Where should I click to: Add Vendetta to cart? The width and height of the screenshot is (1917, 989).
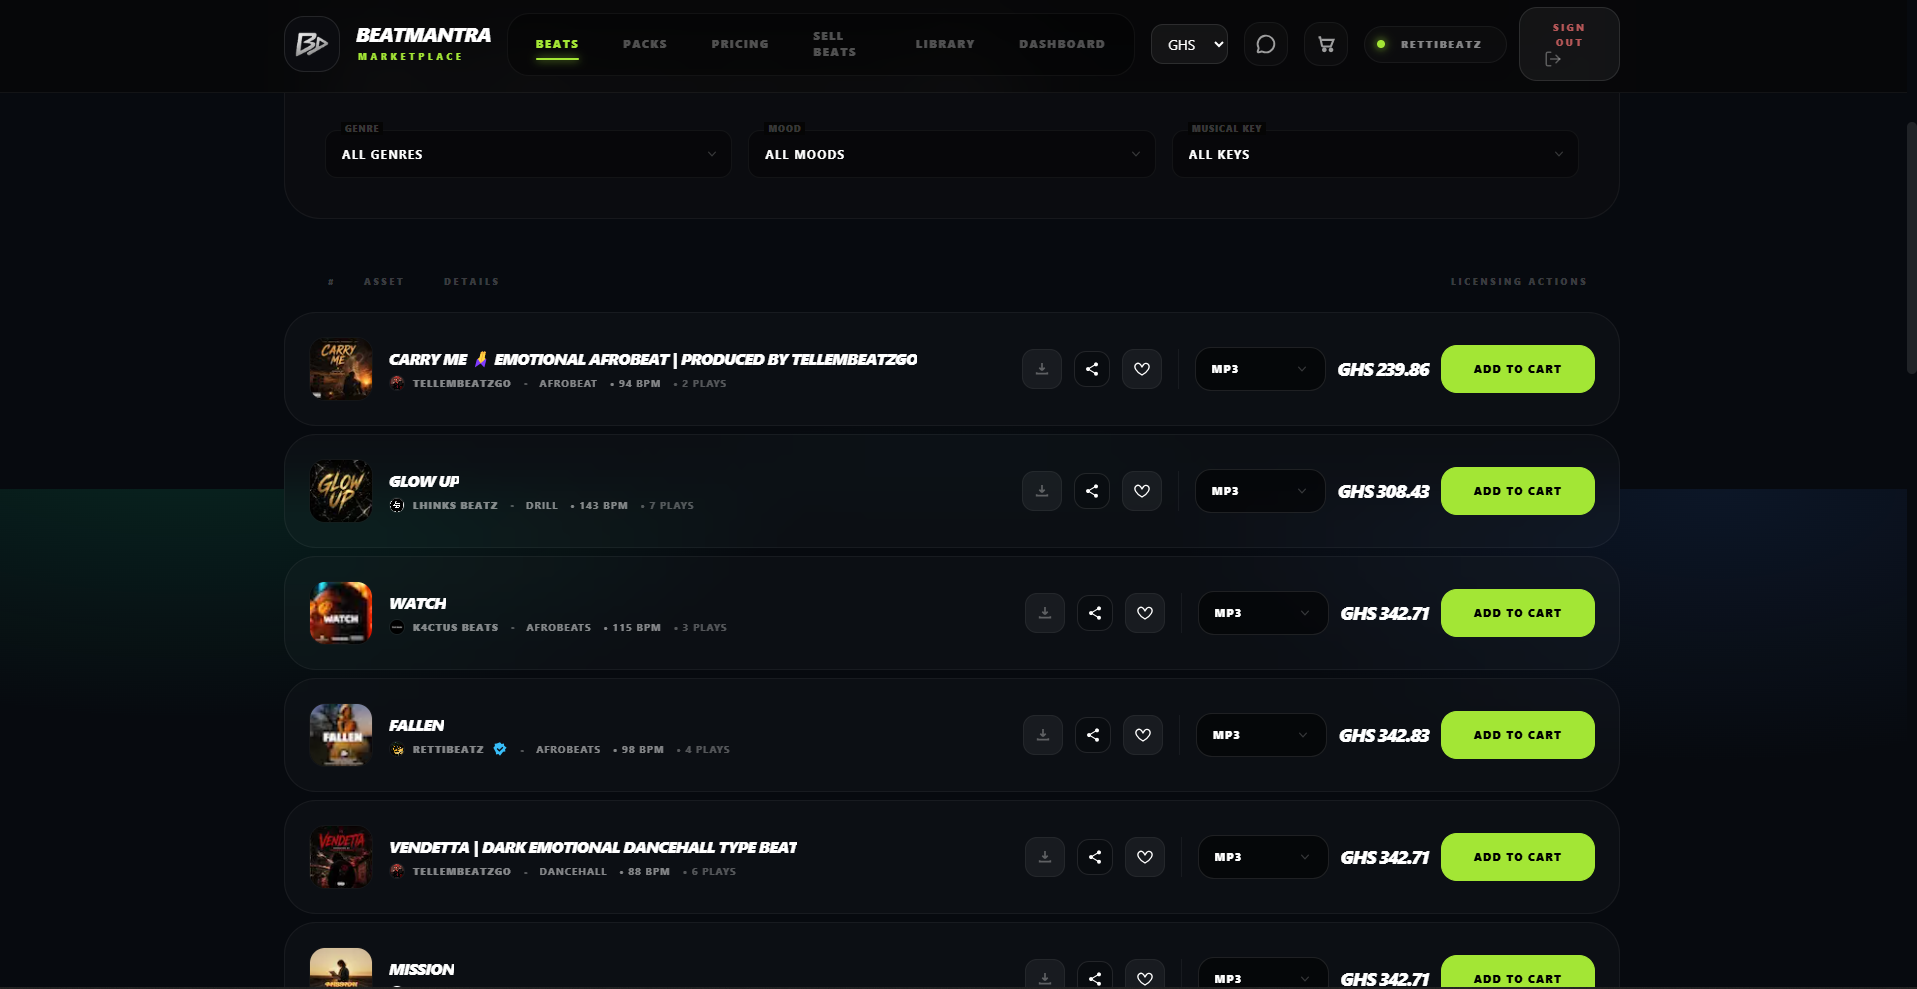coord(1517,857)
